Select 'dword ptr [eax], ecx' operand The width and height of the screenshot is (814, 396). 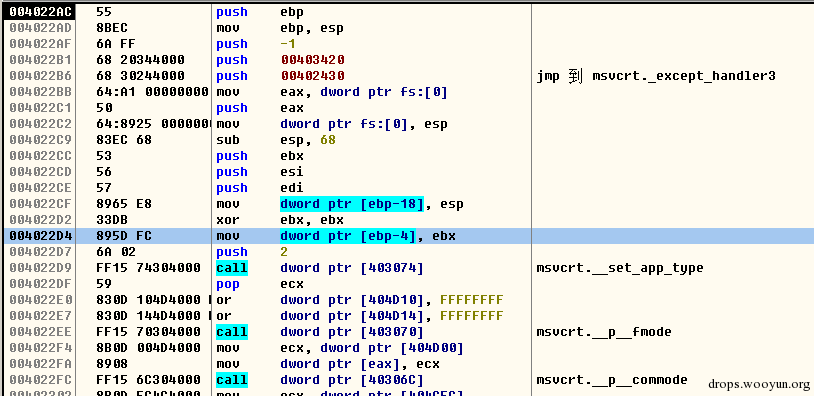[360, 364]
